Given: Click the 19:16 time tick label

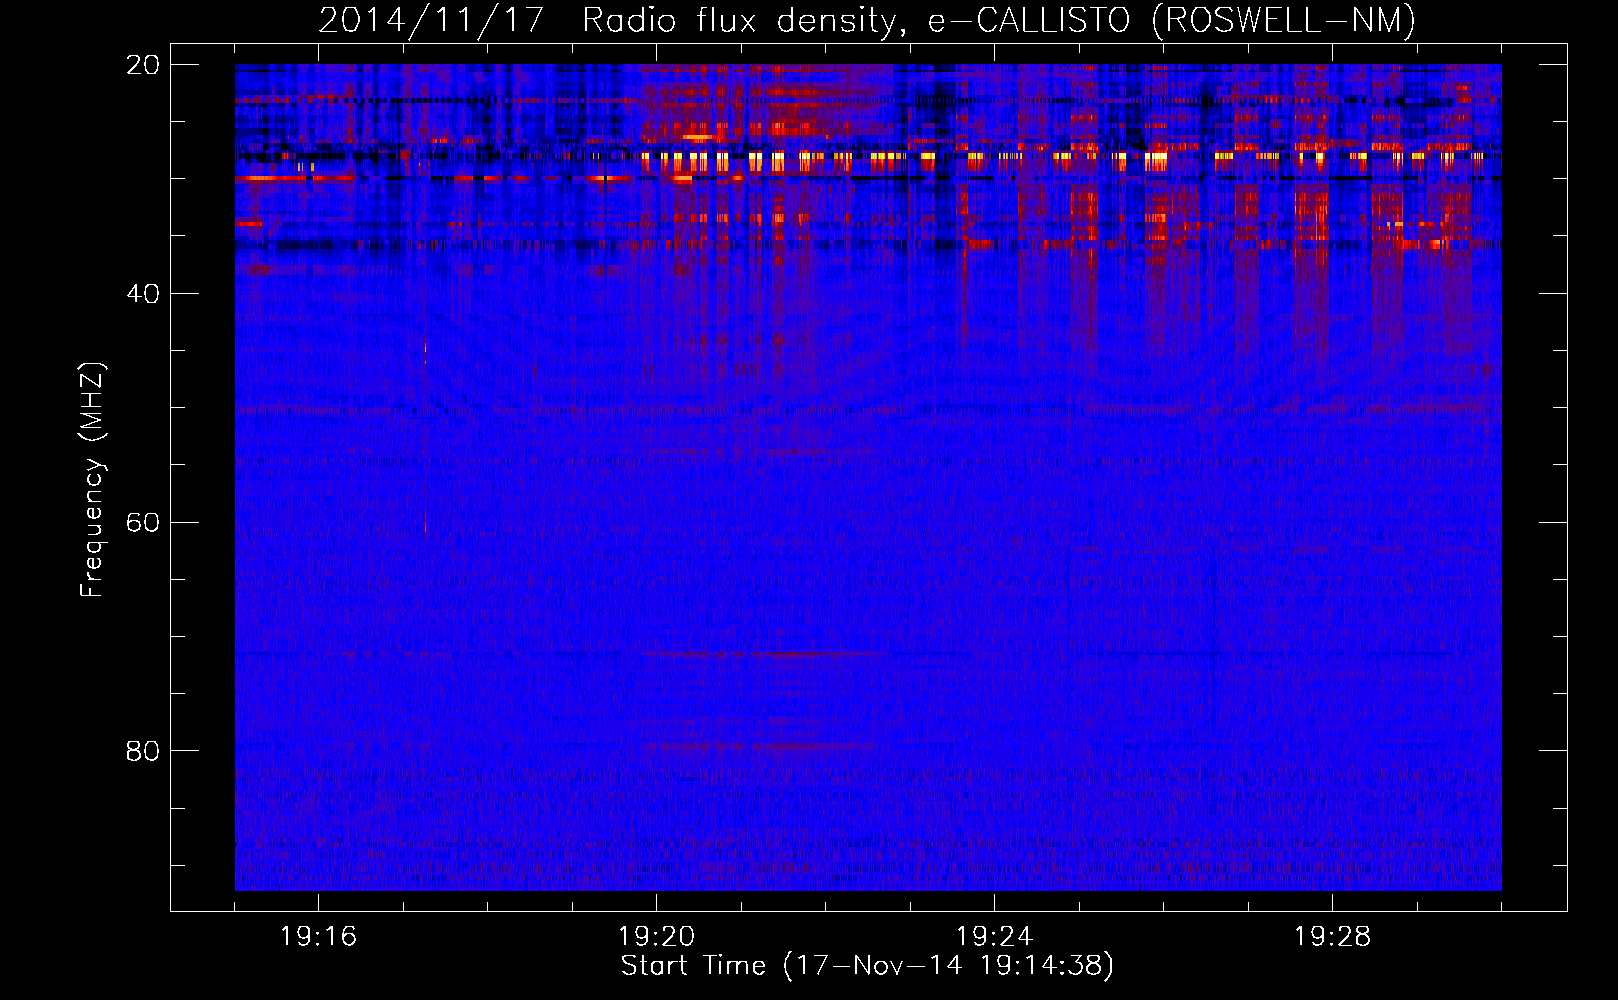Looking at the screenshot, I should pyautogui.click(x=318, y=937).
